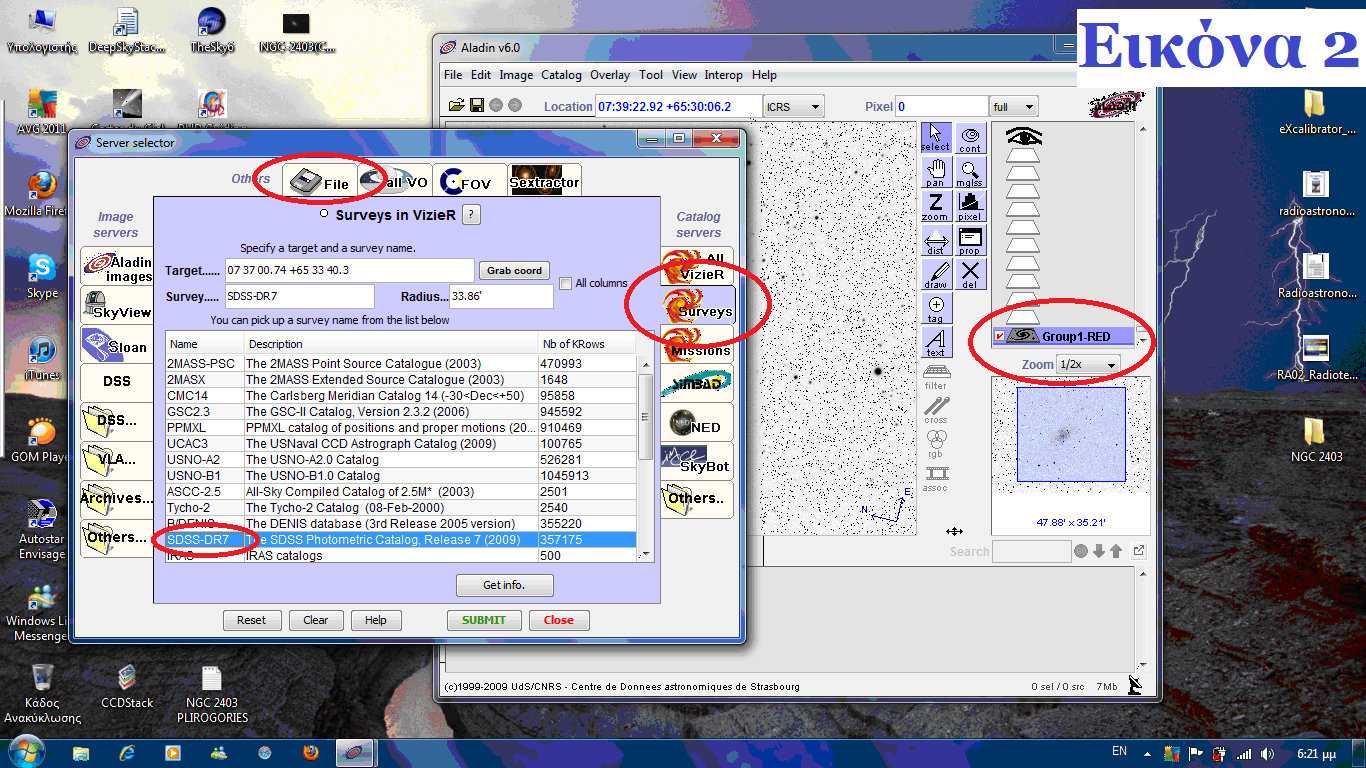Click the filter tool icon
This screenshot has width=1366, height=768.
point(935,376)
